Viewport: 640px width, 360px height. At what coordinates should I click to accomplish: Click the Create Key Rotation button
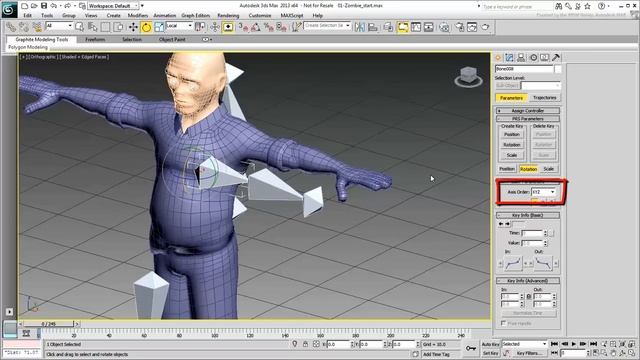(511, 145)
